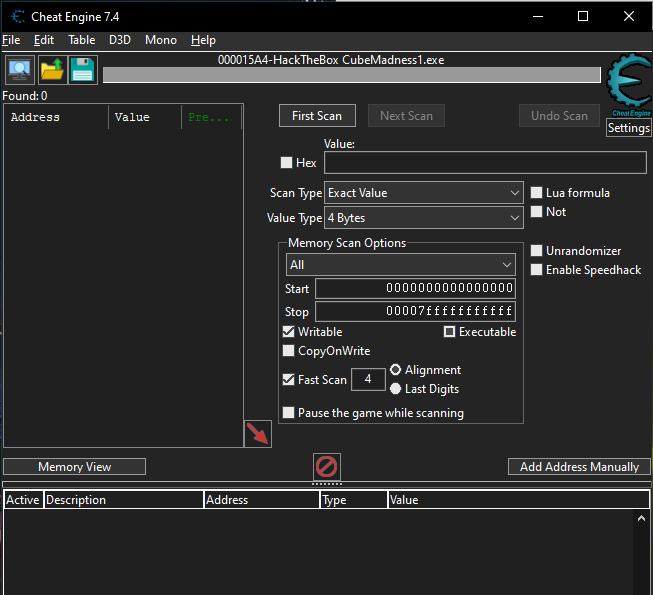Click the Next Scan button
Screen dimensions: 653x595
point(406,116)
